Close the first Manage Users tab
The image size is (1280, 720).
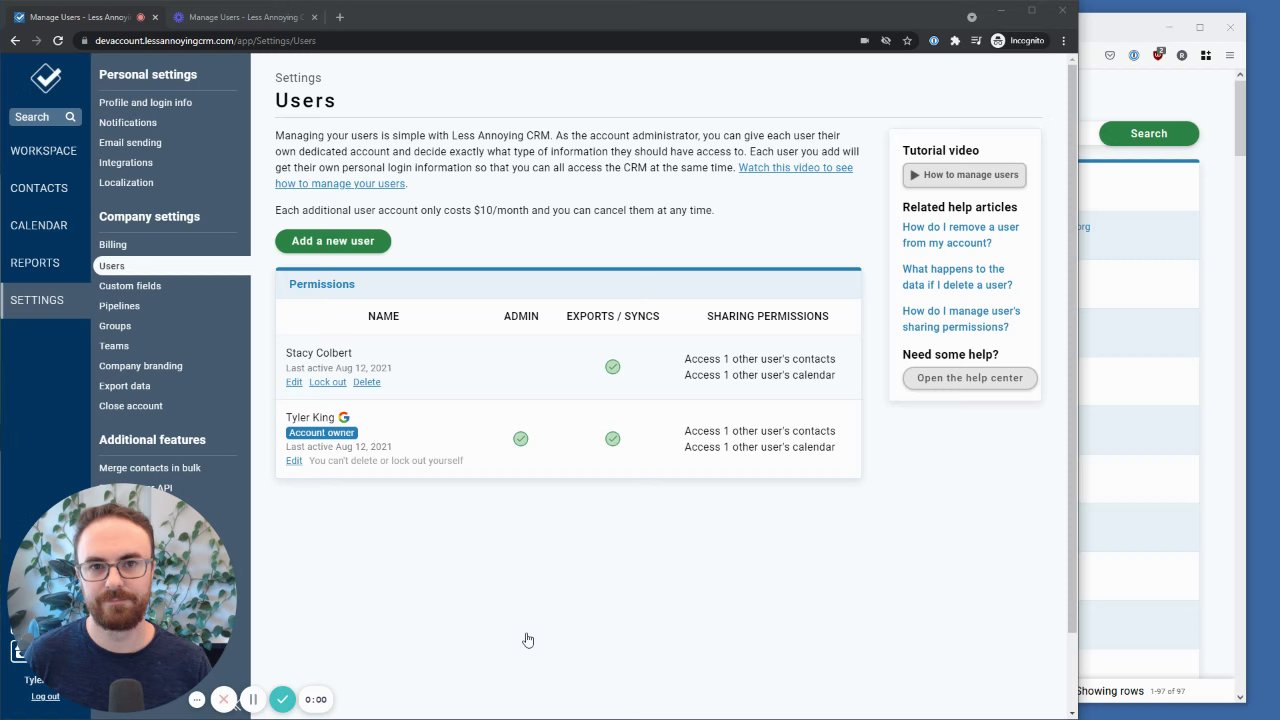[x=155, y=17]
